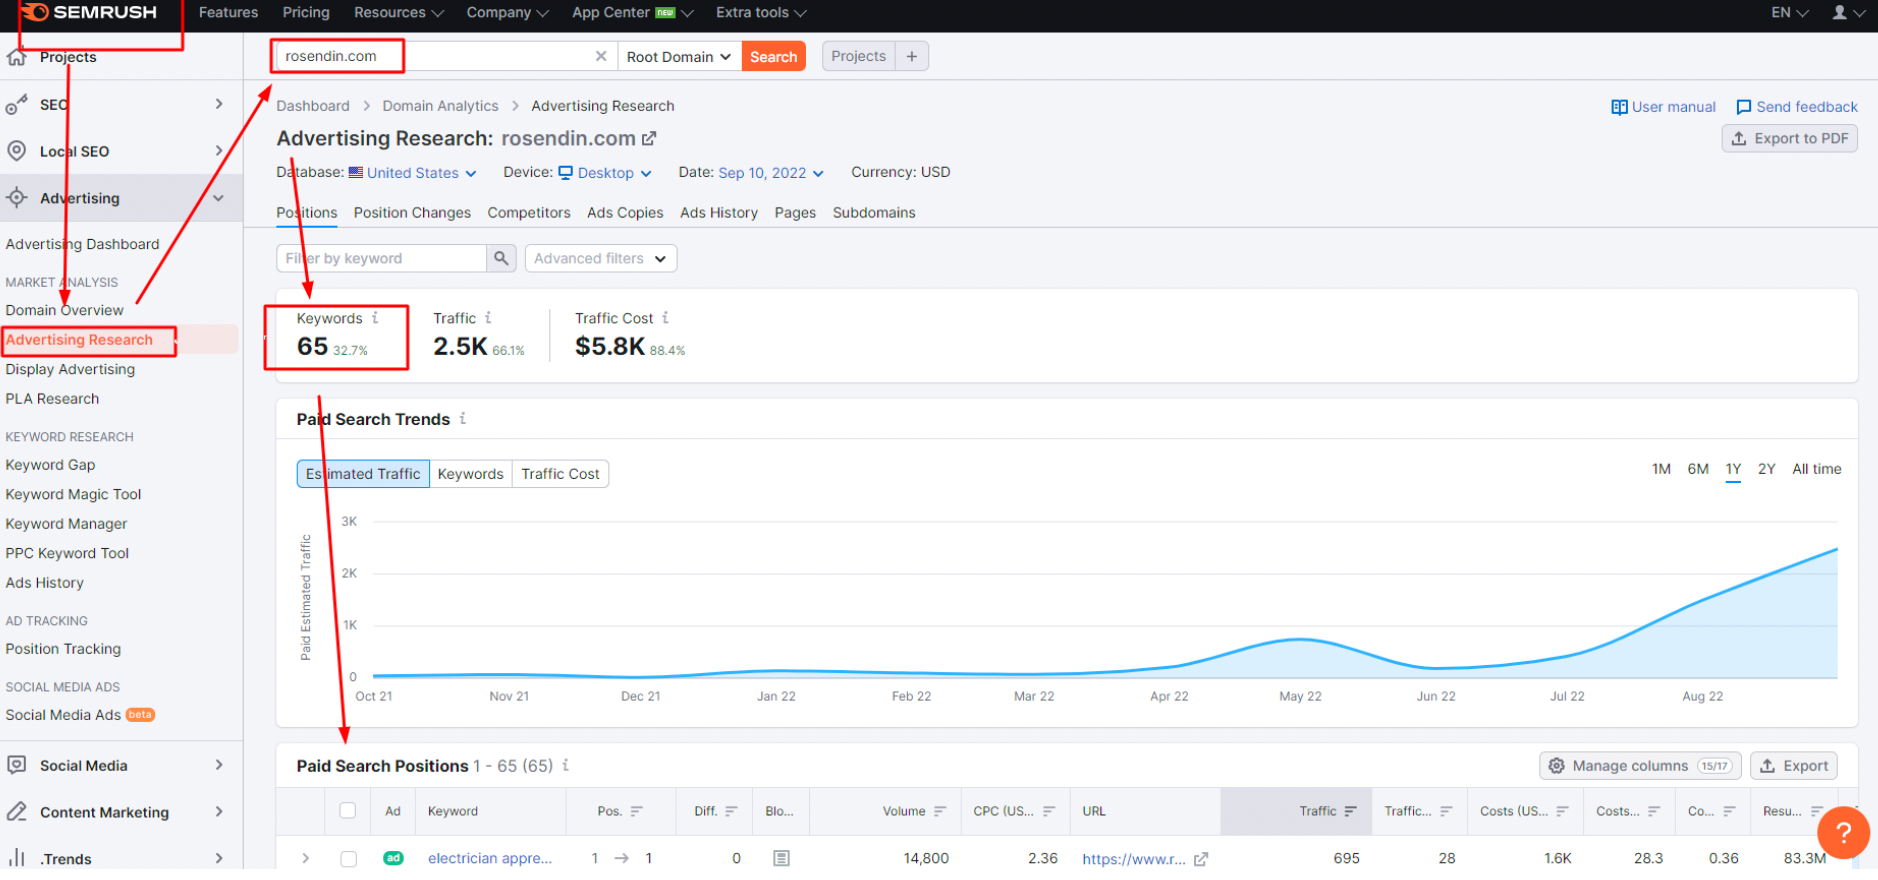Click the Local SEO pin icon
This screenshot has height=880, width=1878.
click(17, 151)
